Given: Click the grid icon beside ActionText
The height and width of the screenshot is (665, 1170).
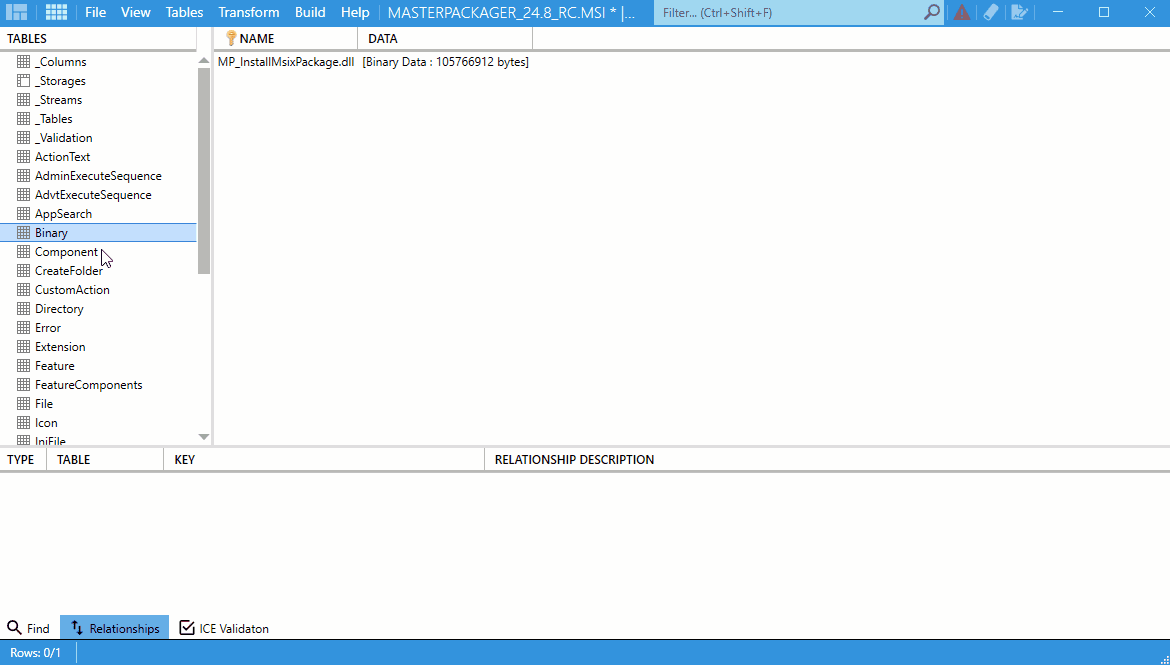Looking at the screenshot, I should tap(24, 157).
